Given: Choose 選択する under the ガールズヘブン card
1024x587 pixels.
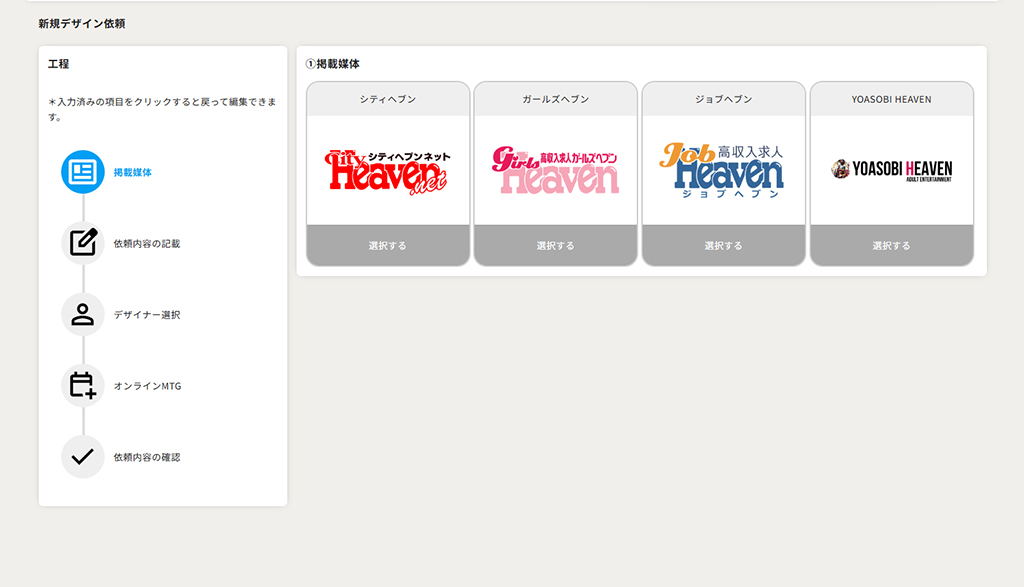Looking at the screenshot, I should pos(556,246).
